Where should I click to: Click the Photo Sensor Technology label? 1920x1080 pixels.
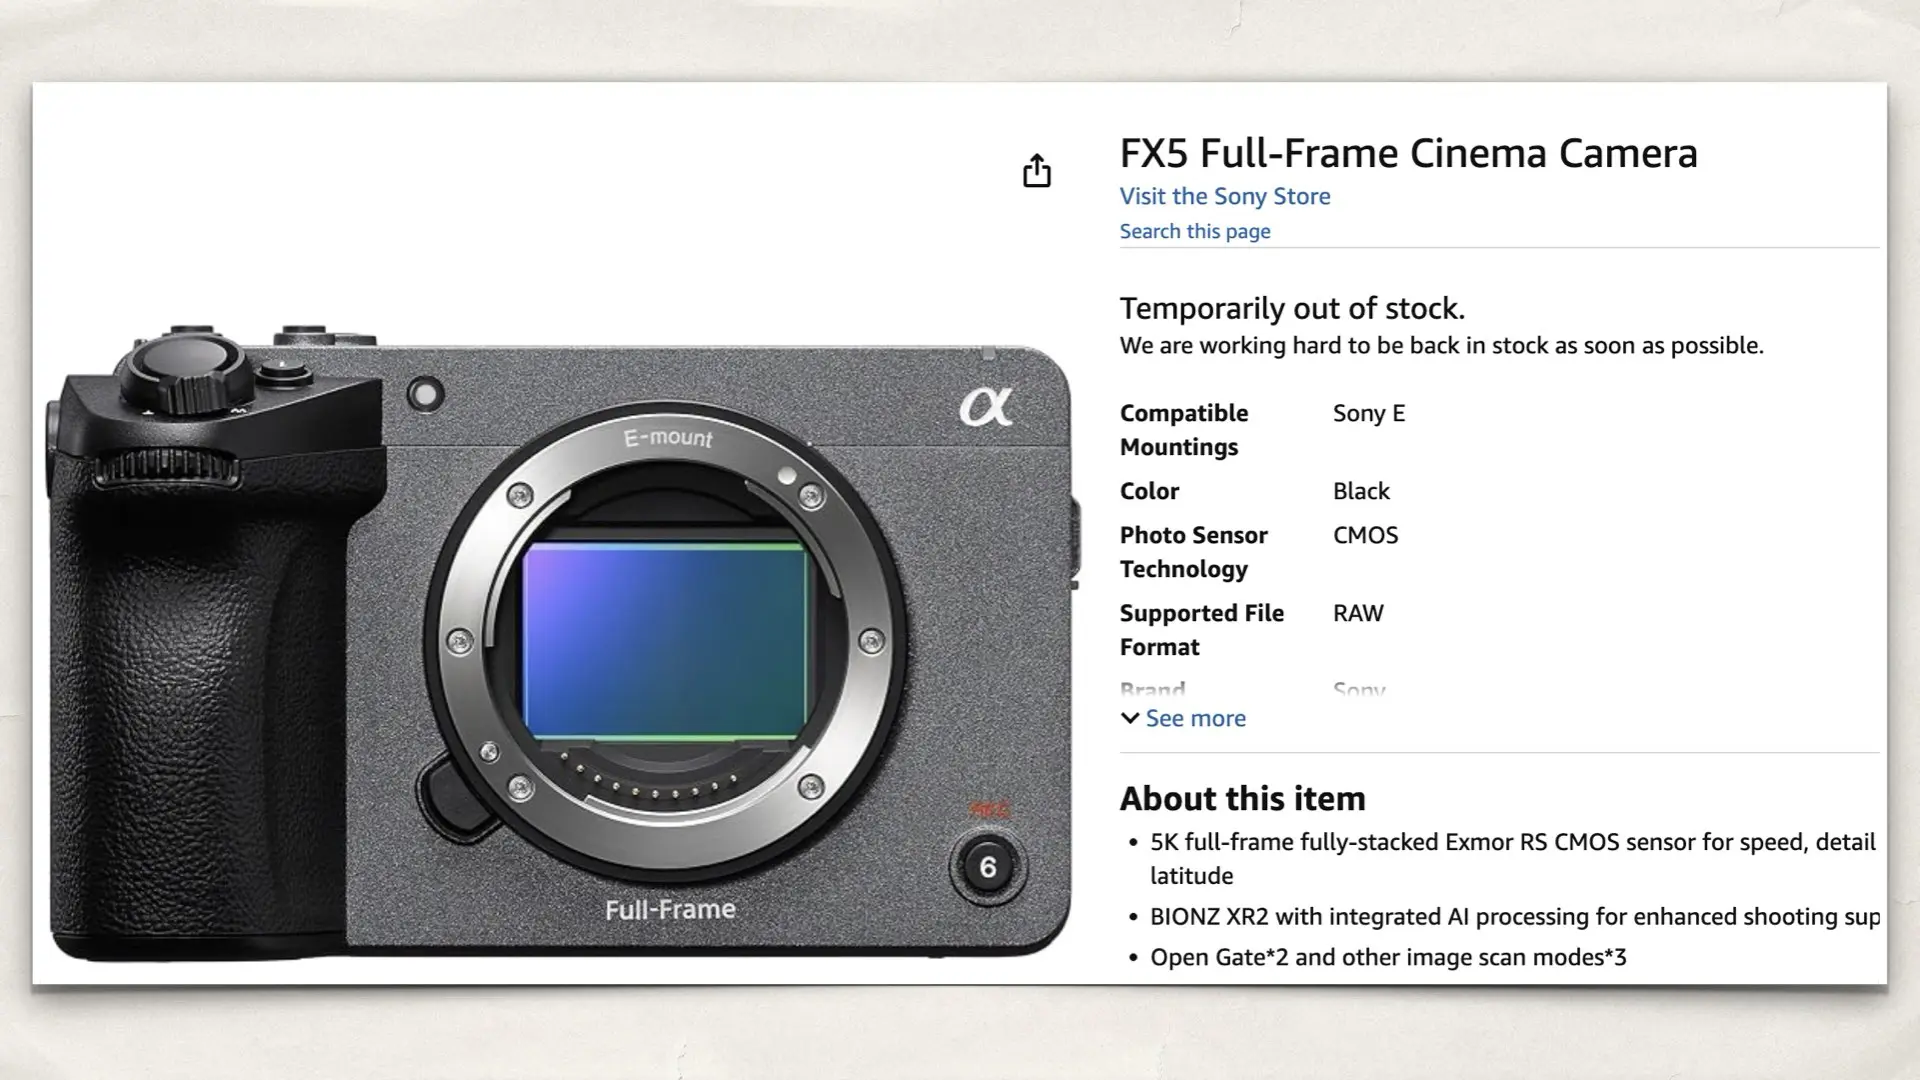point(1194,552)
